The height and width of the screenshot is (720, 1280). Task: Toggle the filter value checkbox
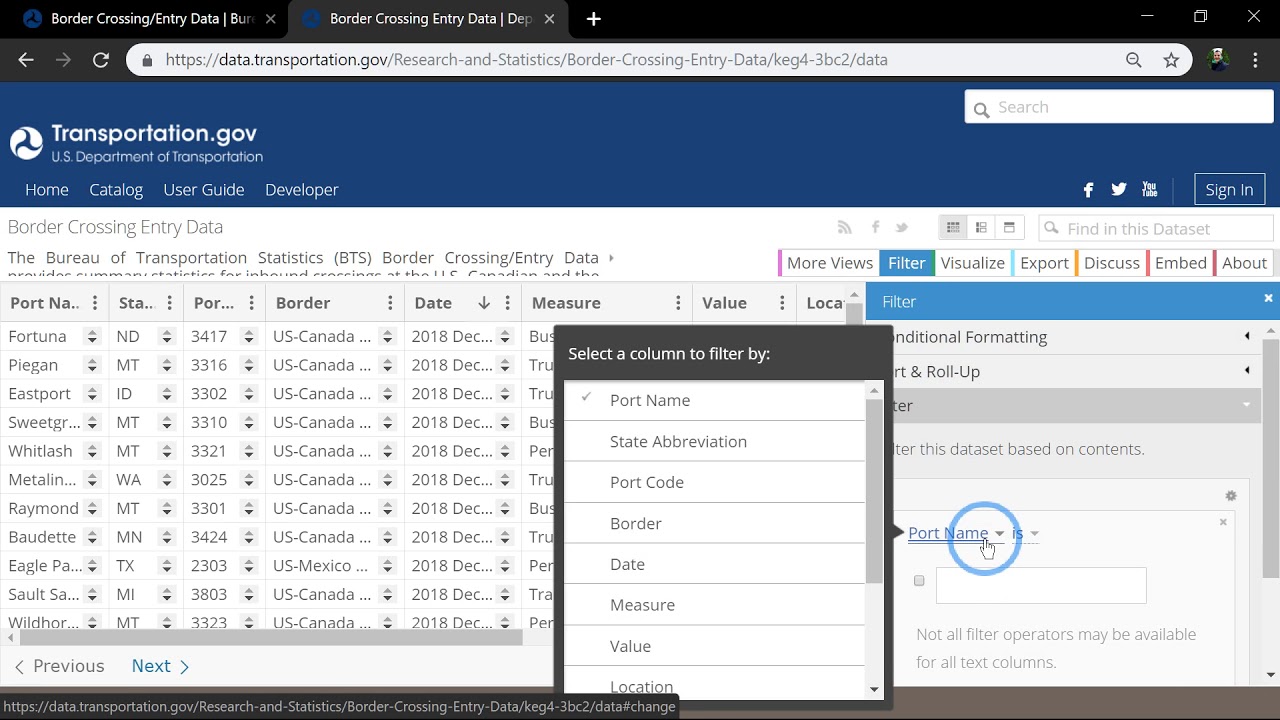919,580
